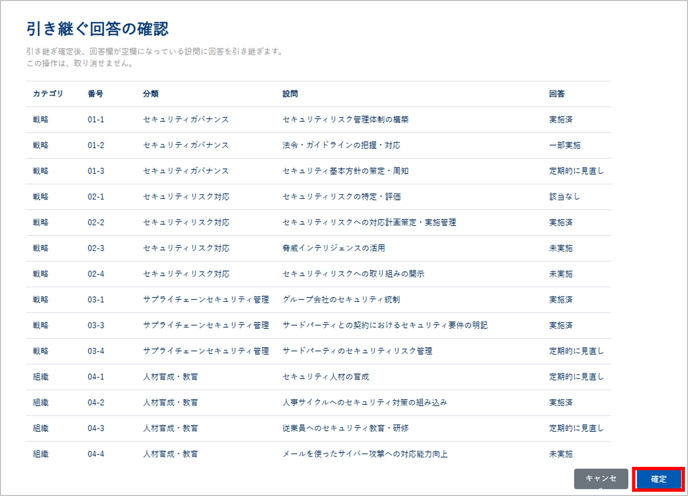Click the 該当なし answer in row 02-1
Screen dimensions: 688x496
pos(564,196)
